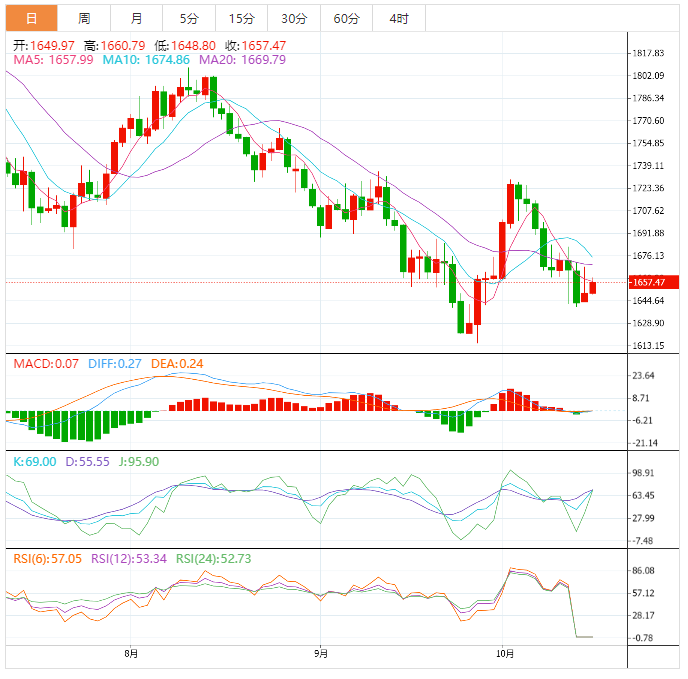
Task: Switch to the 月 monthly tab
Action: [136, 18]
